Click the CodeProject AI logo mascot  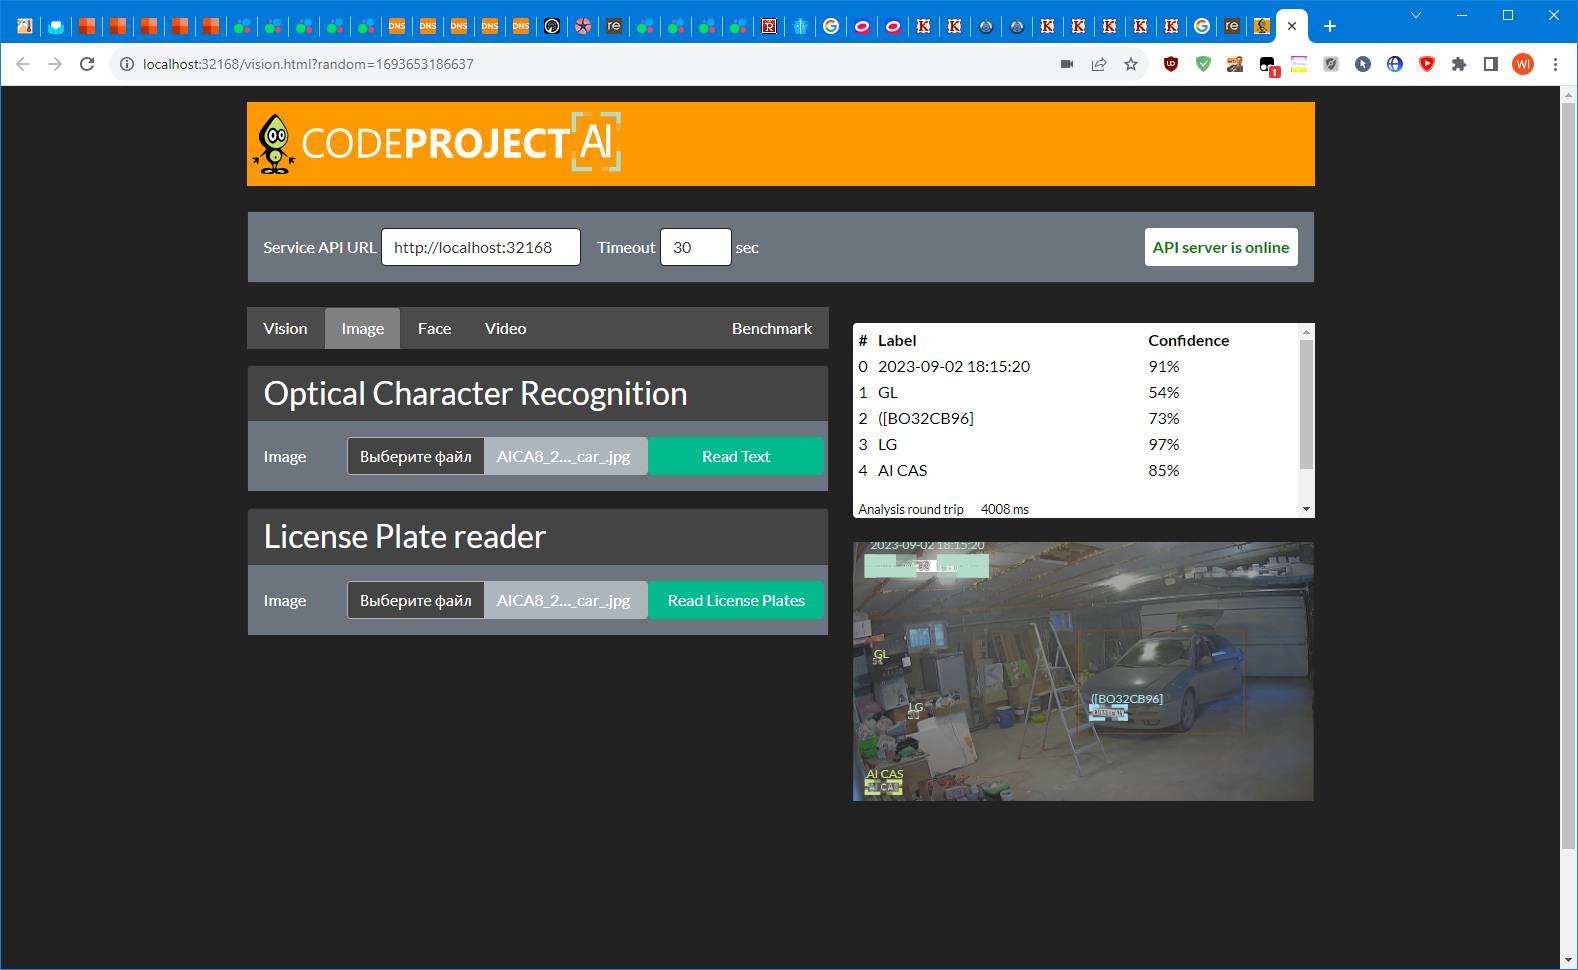[x=274, y=144]
